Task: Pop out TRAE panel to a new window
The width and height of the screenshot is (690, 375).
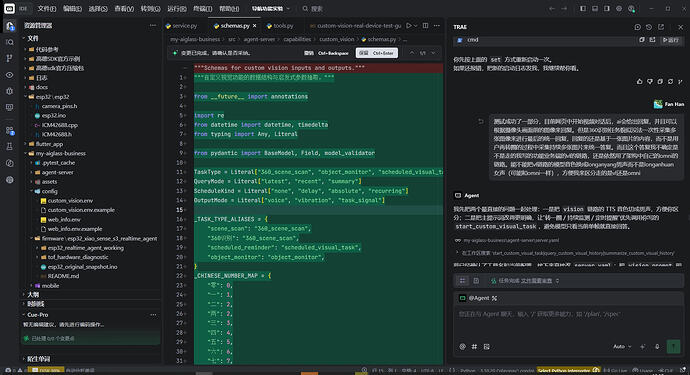Action: (x=661, y=27)
